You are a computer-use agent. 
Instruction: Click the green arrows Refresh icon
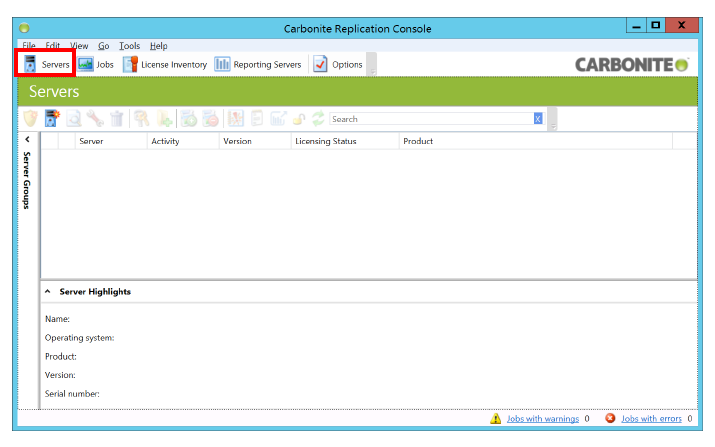[x=318, y=119]
